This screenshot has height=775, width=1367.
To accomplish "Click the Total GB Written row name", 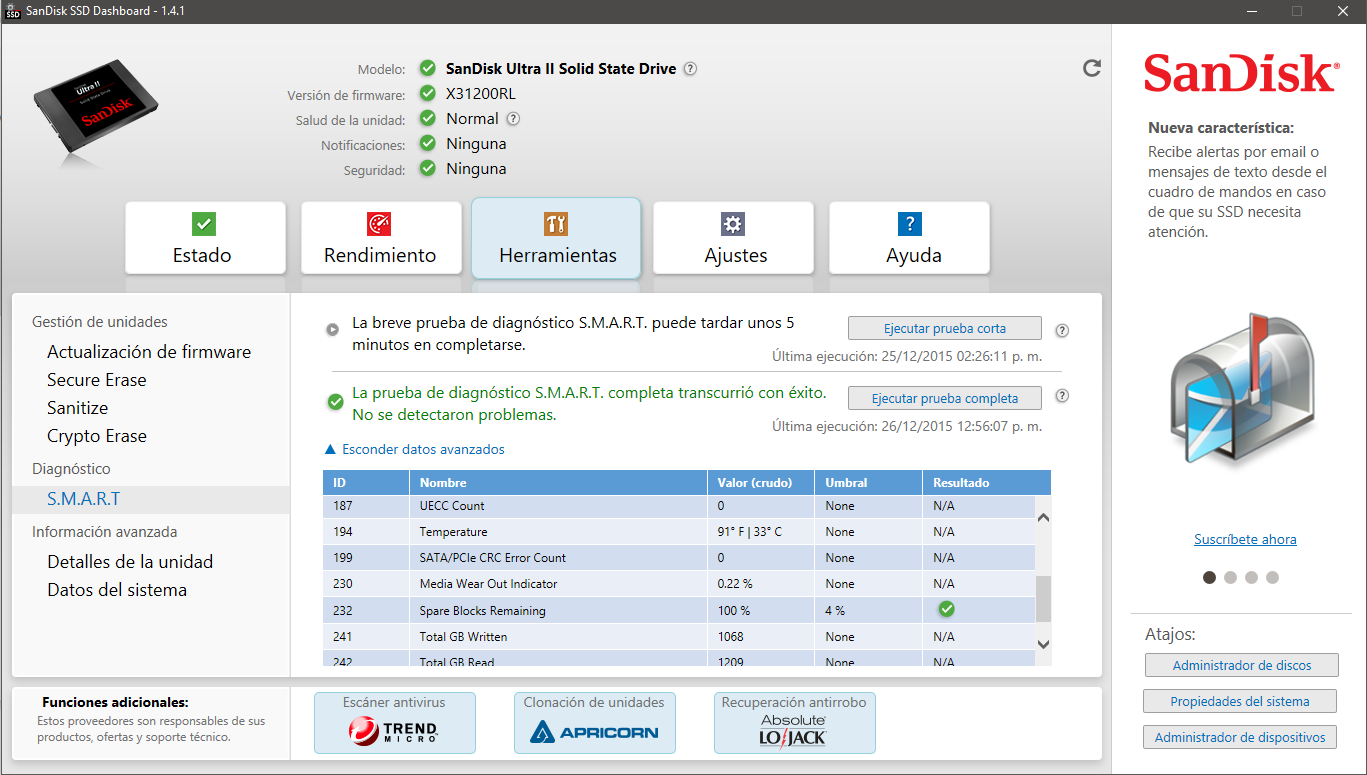I will [463, 637].
